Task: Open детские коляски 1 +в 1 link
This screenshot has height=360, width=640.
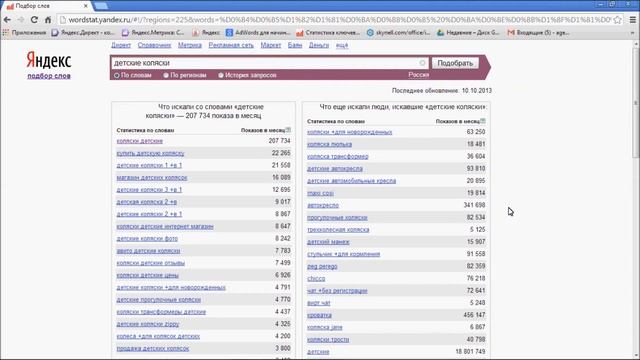Action: (x=149, y=165)
